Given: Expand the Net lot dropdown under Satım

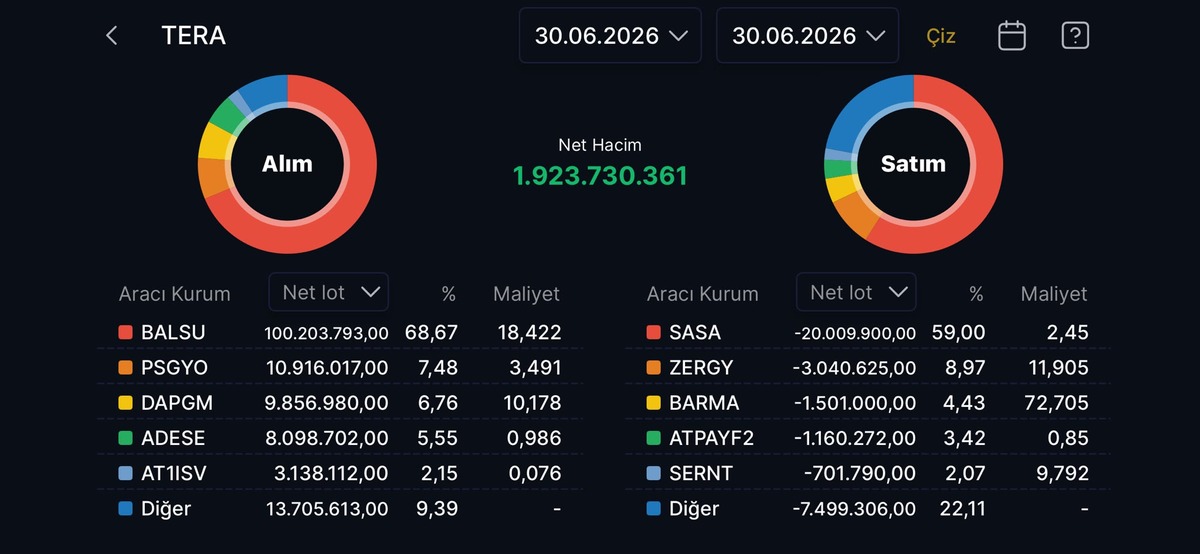Looking at the screenshot, I should pyautogui.click(x=856, y=292).
